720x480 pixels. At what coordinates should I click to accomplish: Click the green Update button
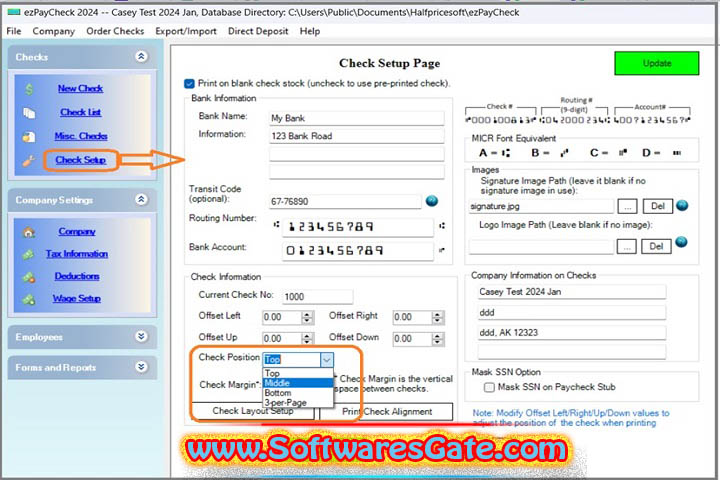(x=657, y=63)
